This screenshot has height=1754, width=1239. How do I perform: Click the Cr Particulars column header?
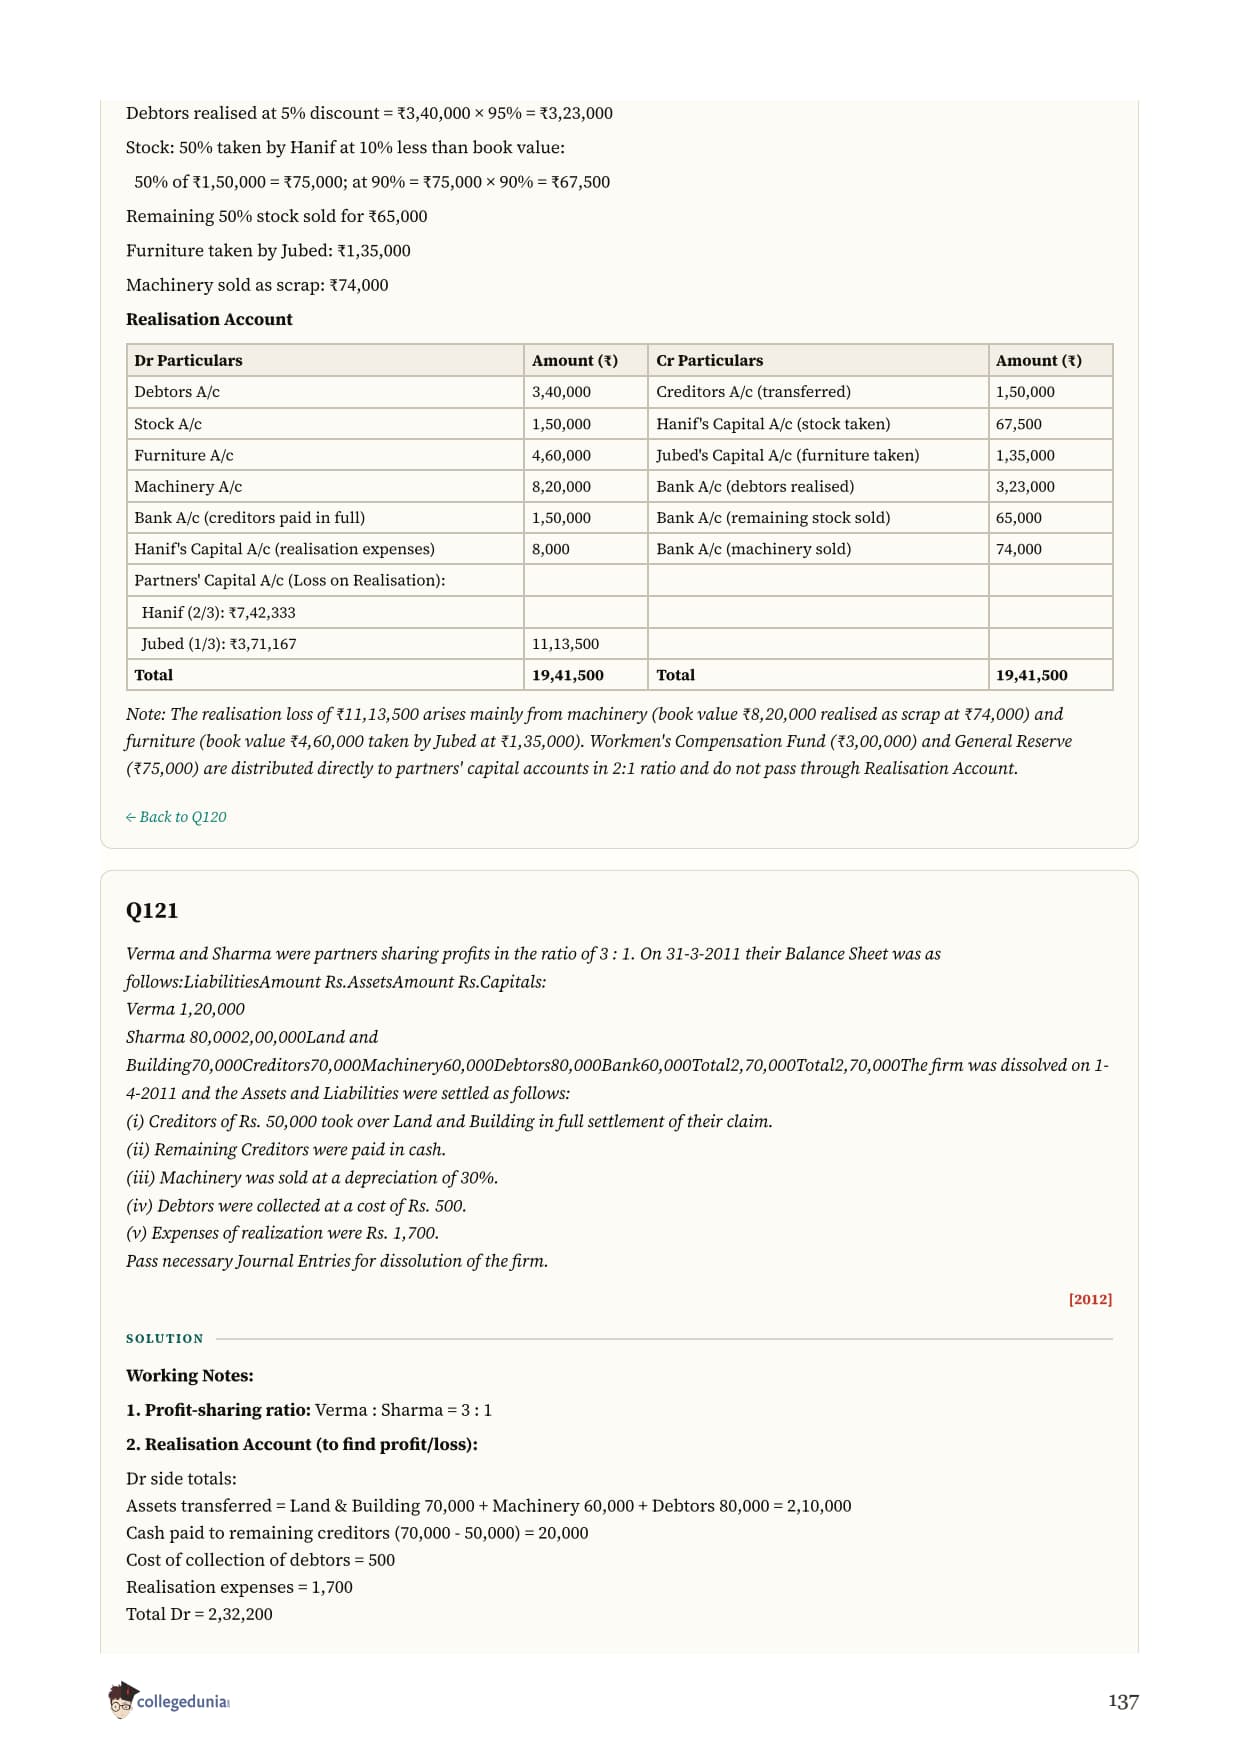pos(709,360)
